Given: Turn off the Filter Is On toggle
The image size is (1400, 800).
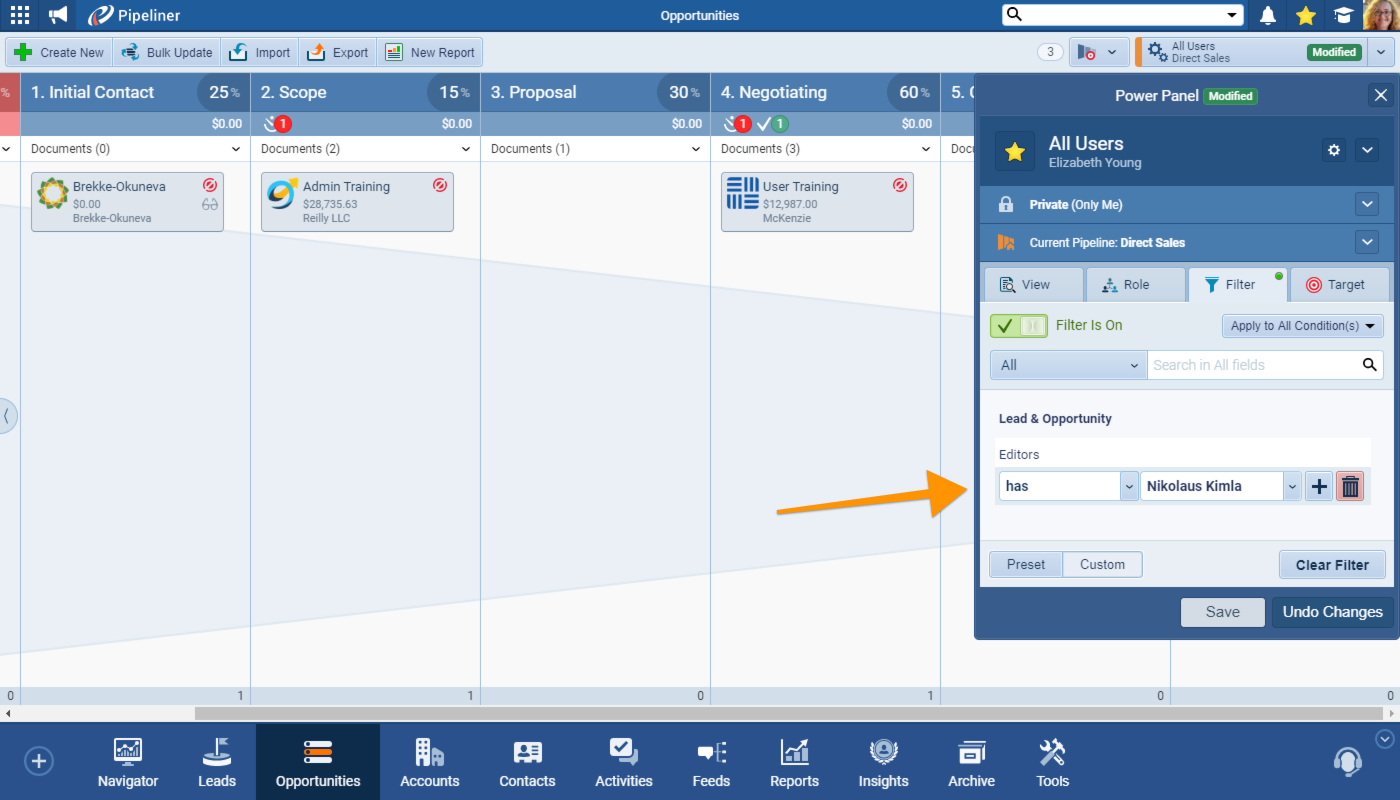Looking at the screenshot, I should (x=1018, y=325).
